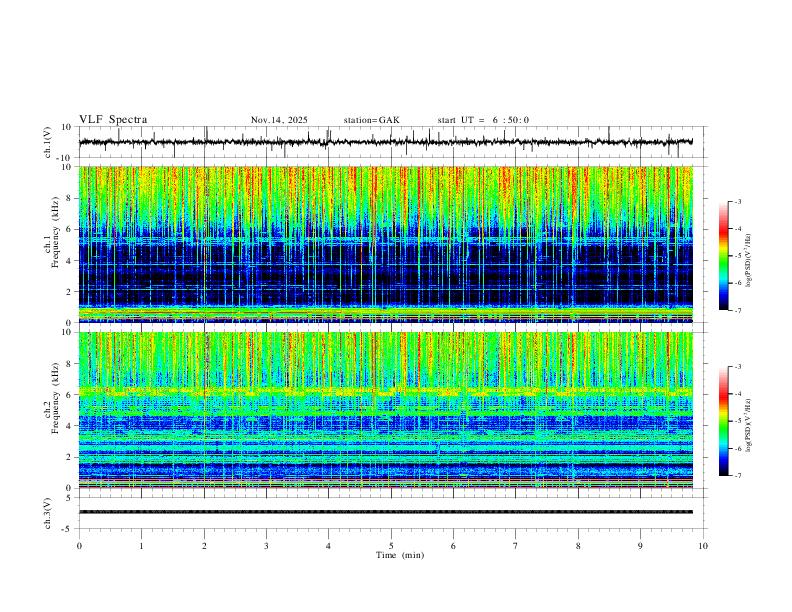Click the "start UT = 6 : 50: 0" label

[x=483, y=120]
